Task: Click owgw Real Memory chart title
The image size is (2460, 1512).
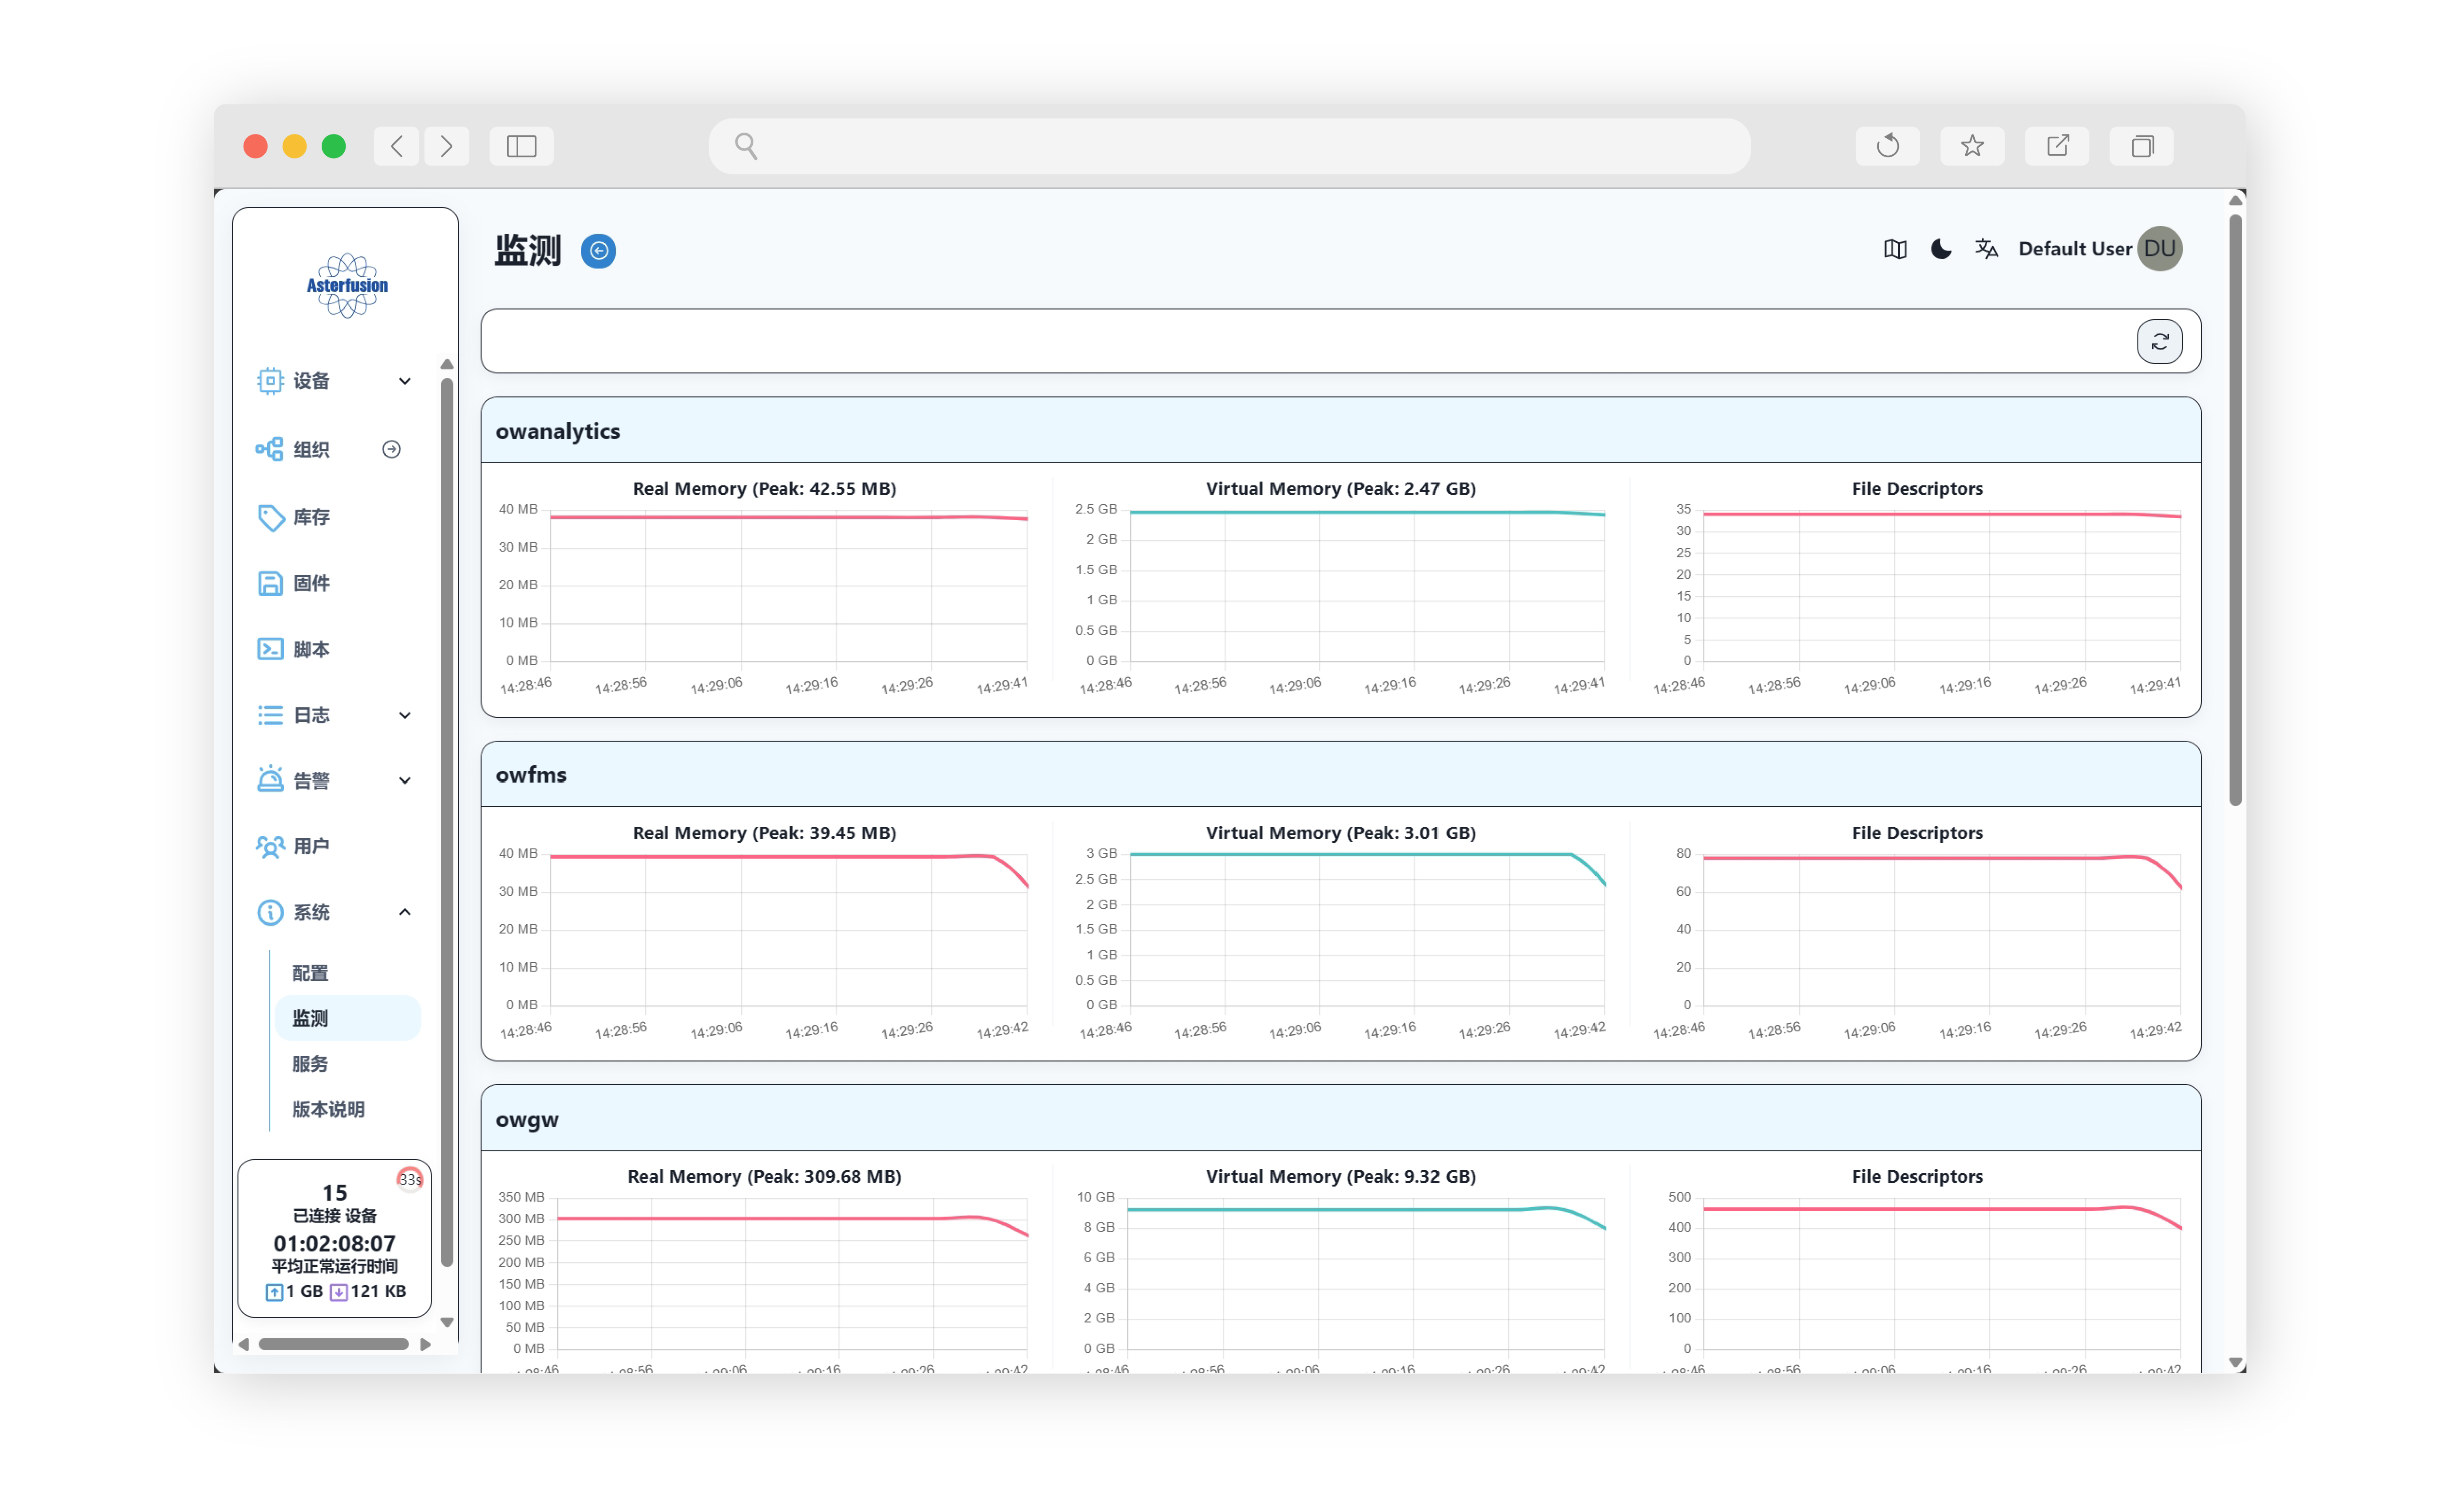Action: (764, 1177)
